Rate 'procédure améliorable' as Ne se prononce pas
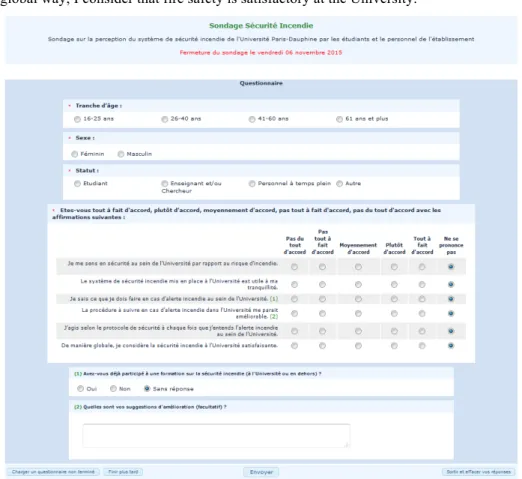 [451, 313]
